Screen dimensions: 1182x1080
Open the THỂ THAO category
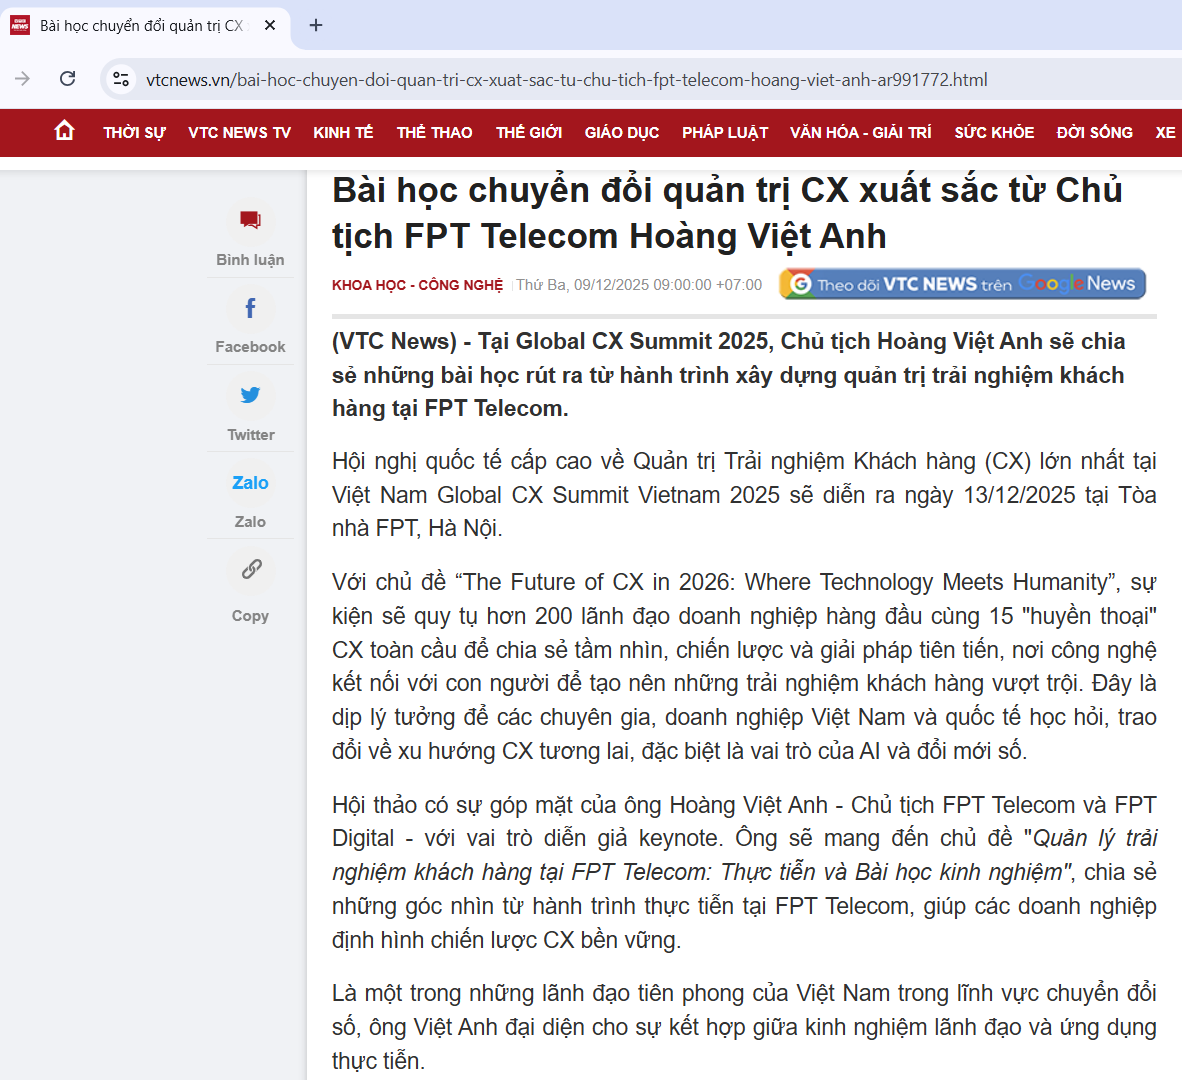434,132
